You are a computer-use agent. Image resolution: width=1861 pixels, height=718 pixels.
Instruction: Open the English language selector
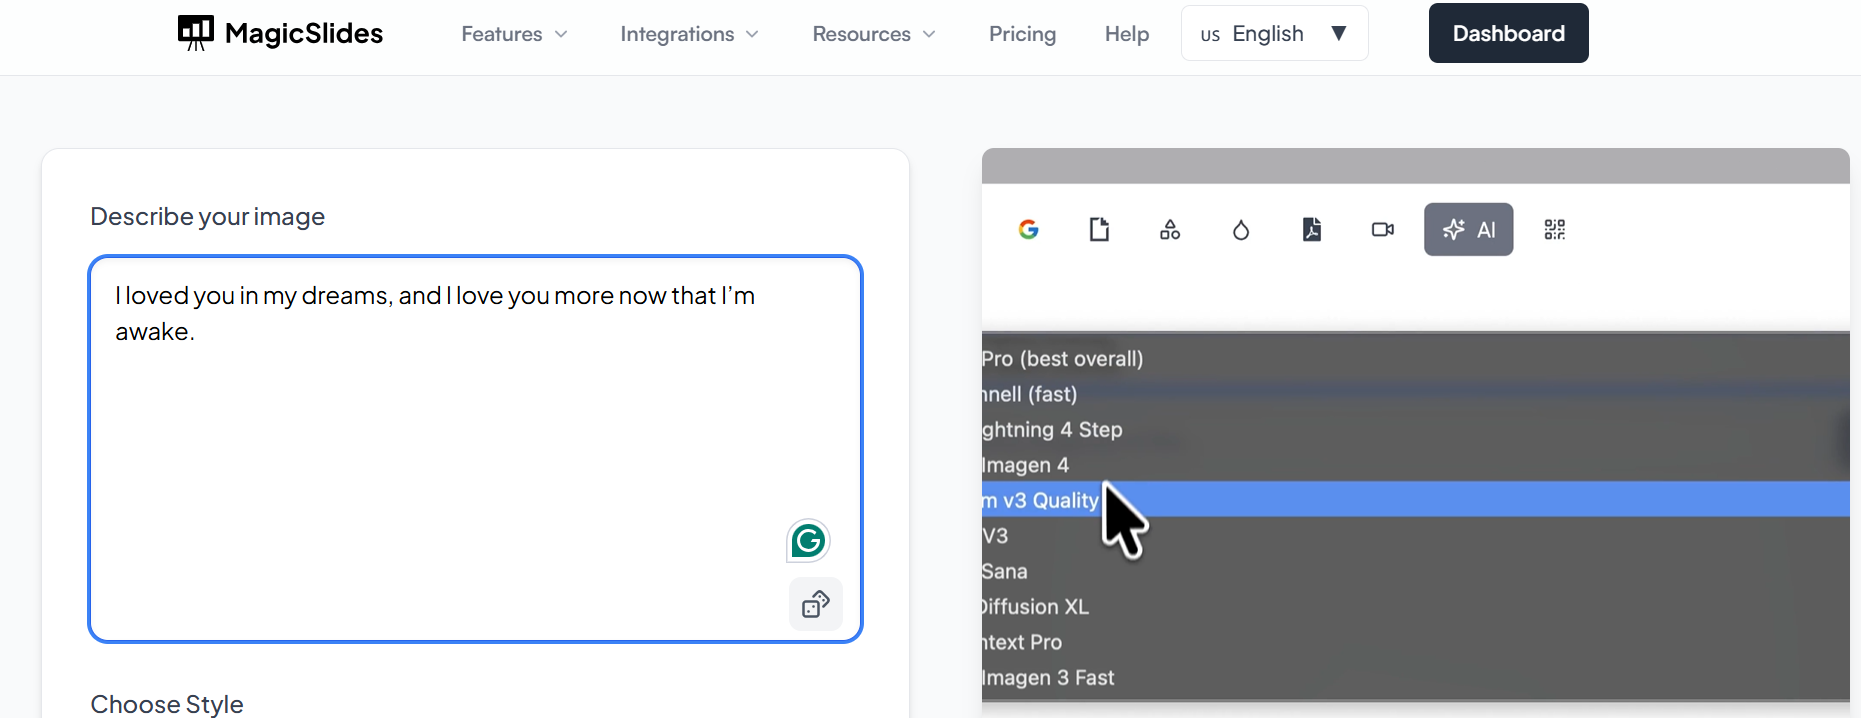click(1274, 34)
